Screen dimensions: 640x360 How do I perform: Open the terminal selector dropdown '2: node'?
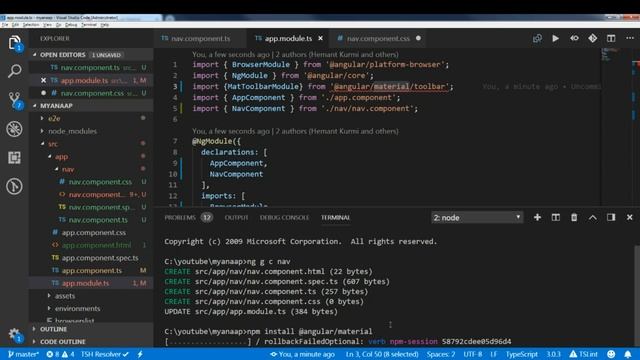[x=477, y=218]
